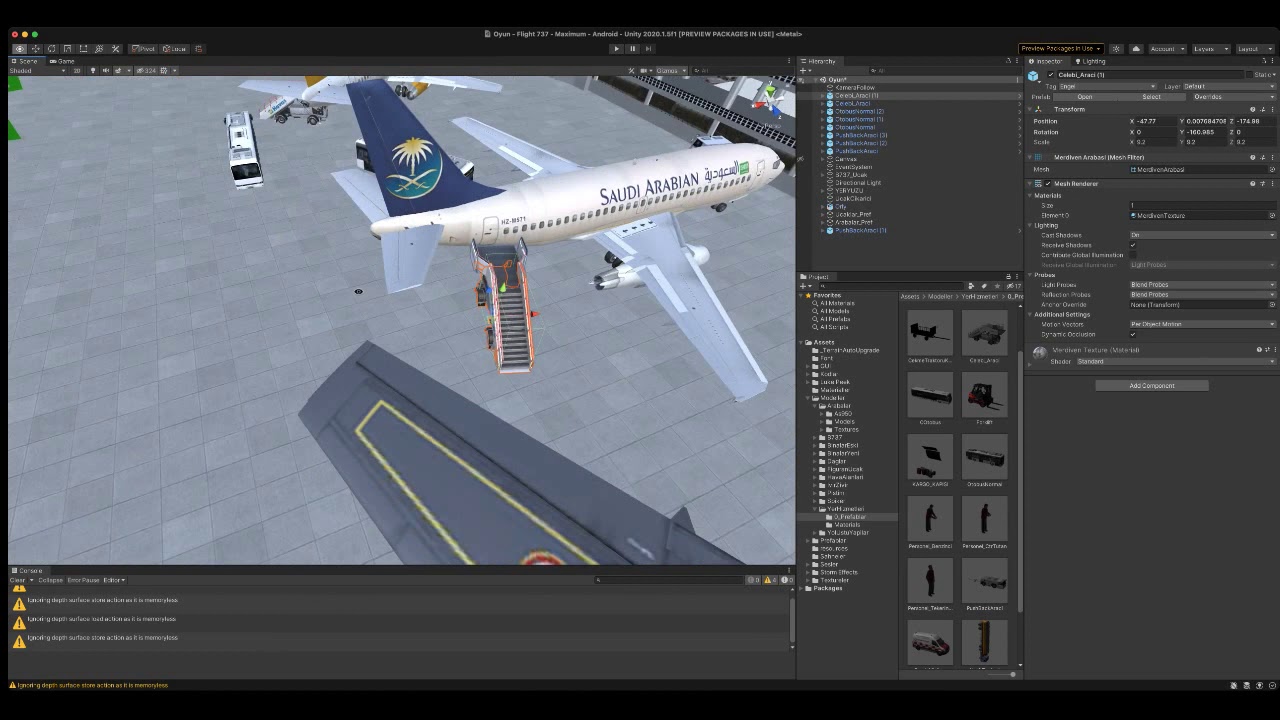Switch to the Console tab

pyautogui.click(x=27, y=570)
